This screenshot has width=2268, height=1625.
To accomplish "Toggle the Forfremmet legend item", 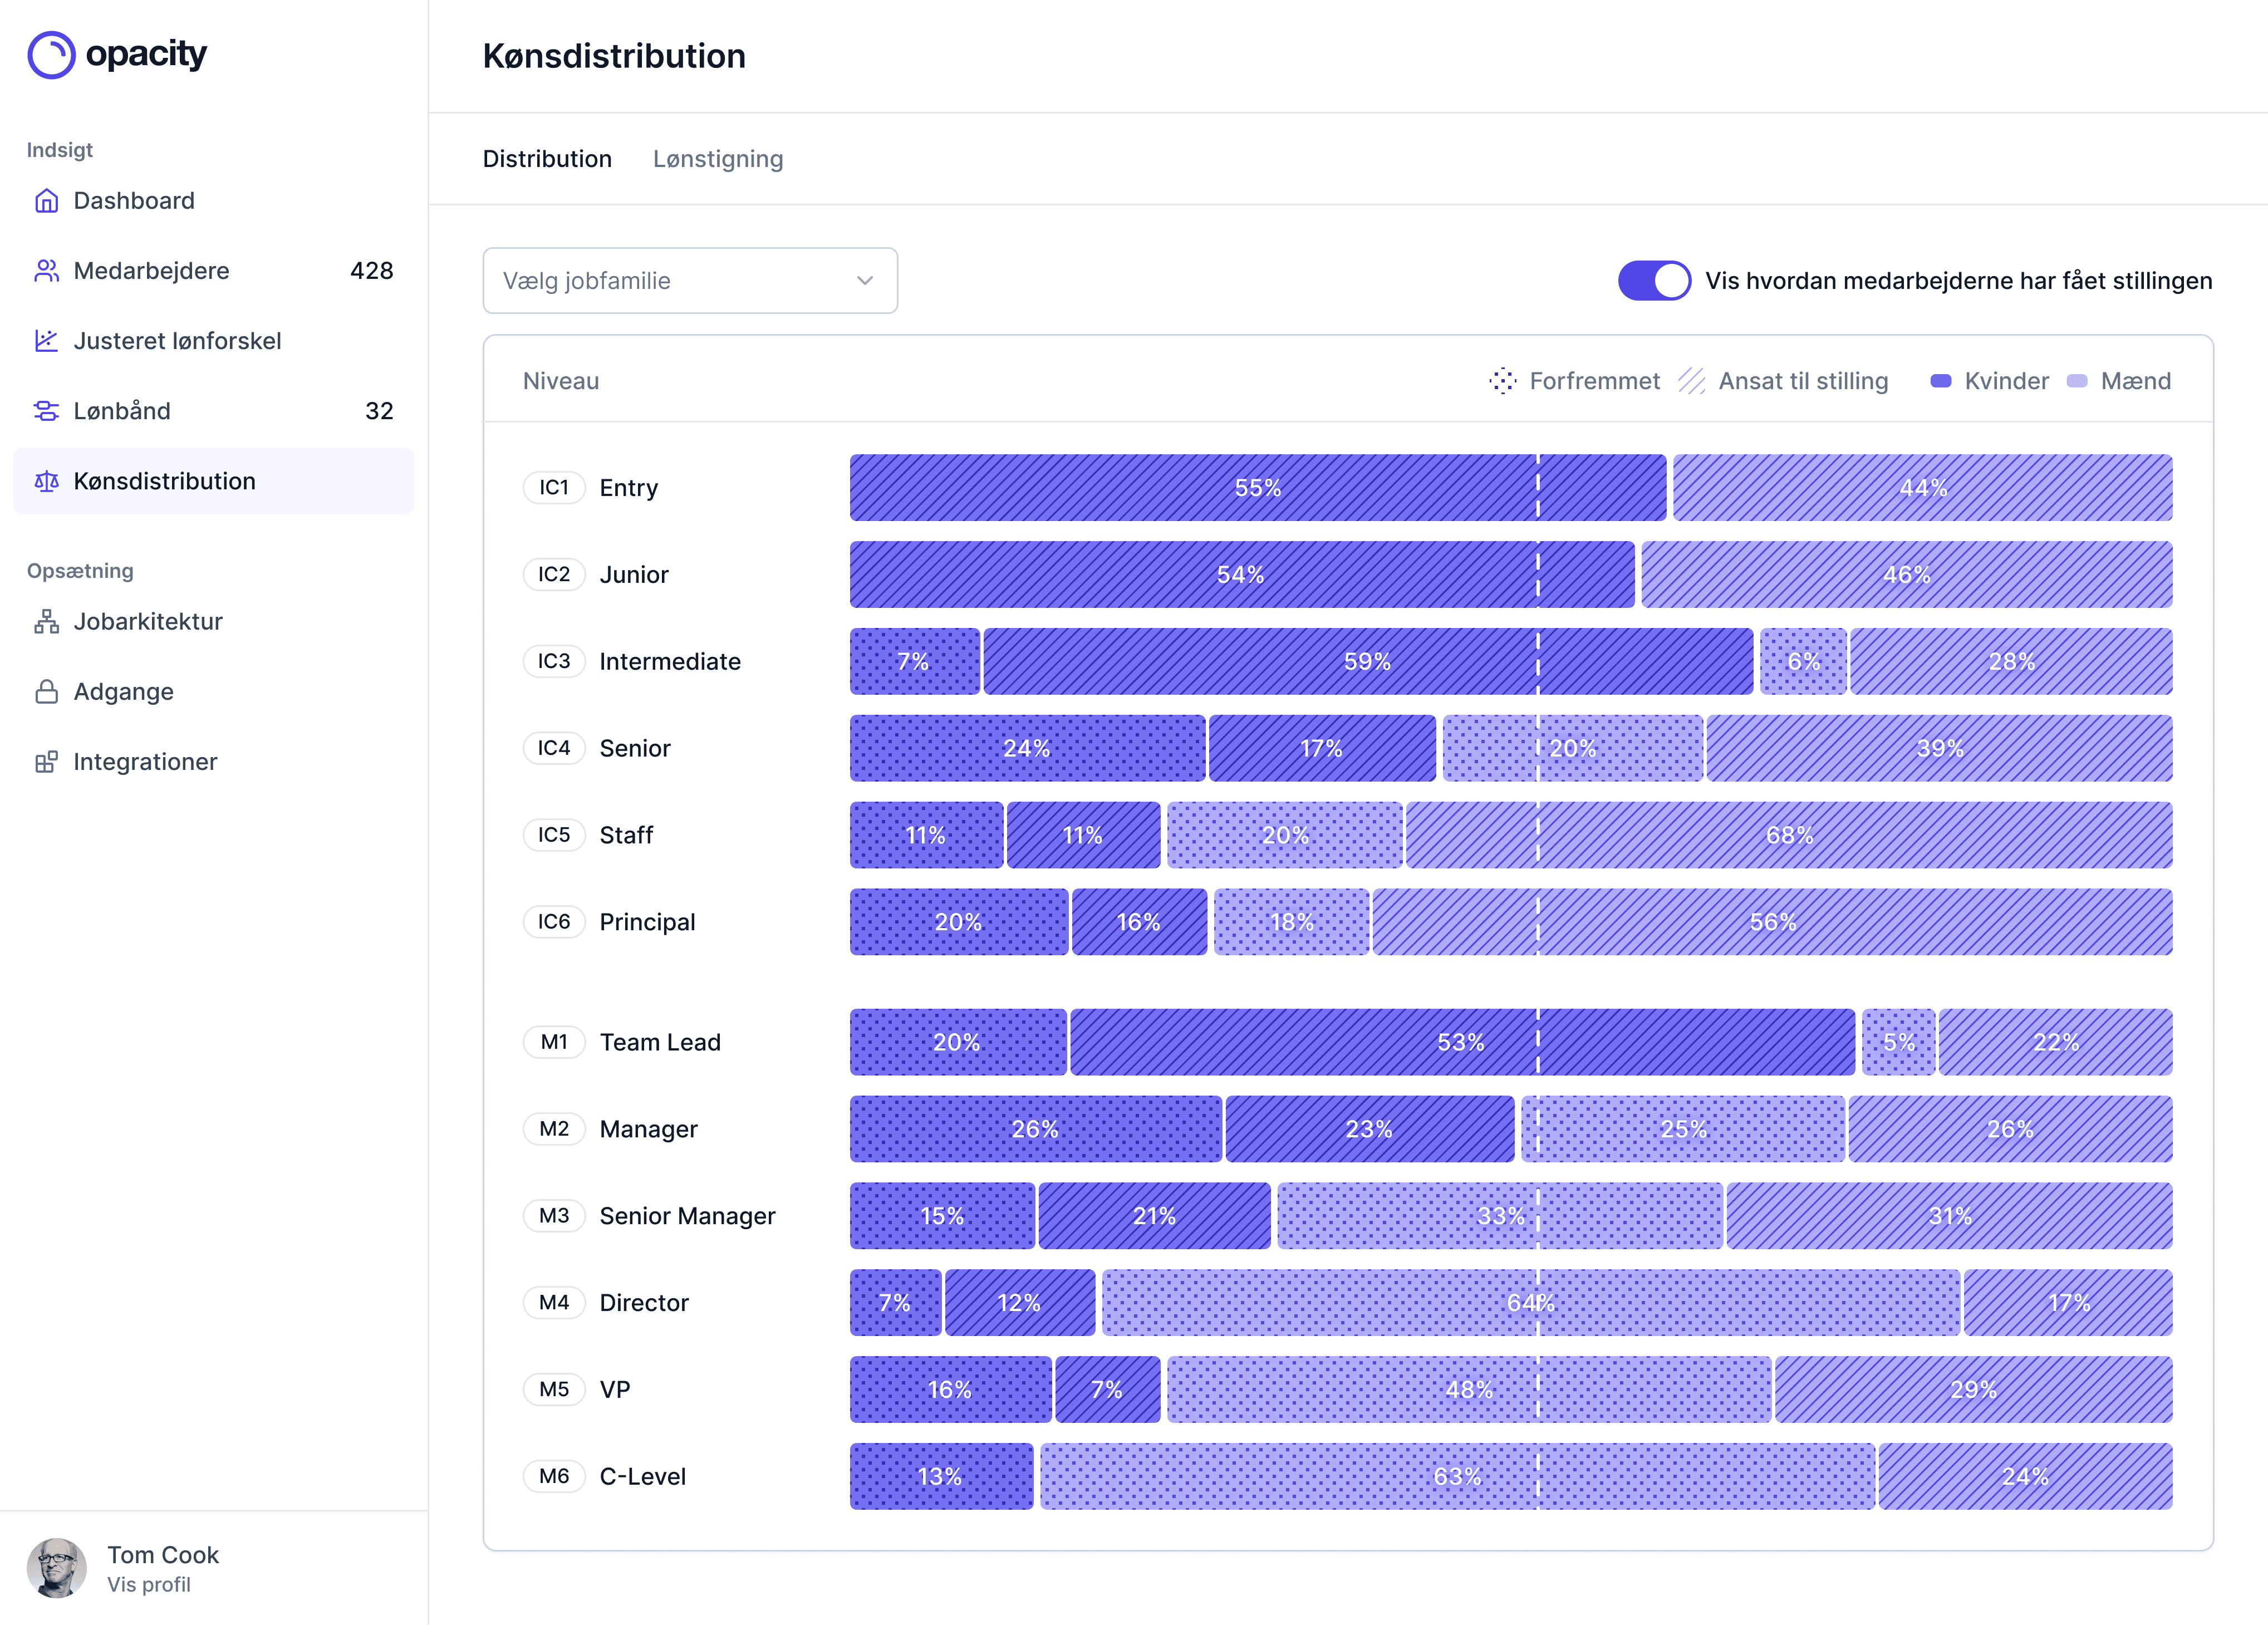I will tap(1576, 380).
